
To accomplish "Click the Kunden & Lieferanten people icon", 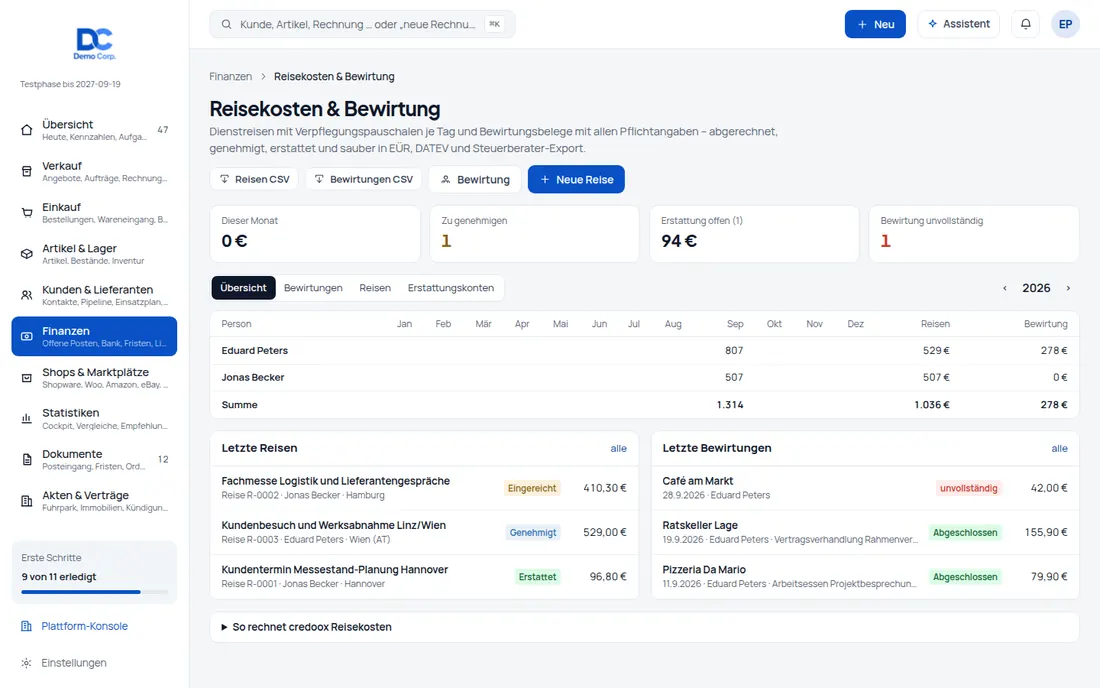I will pos(27,295).
